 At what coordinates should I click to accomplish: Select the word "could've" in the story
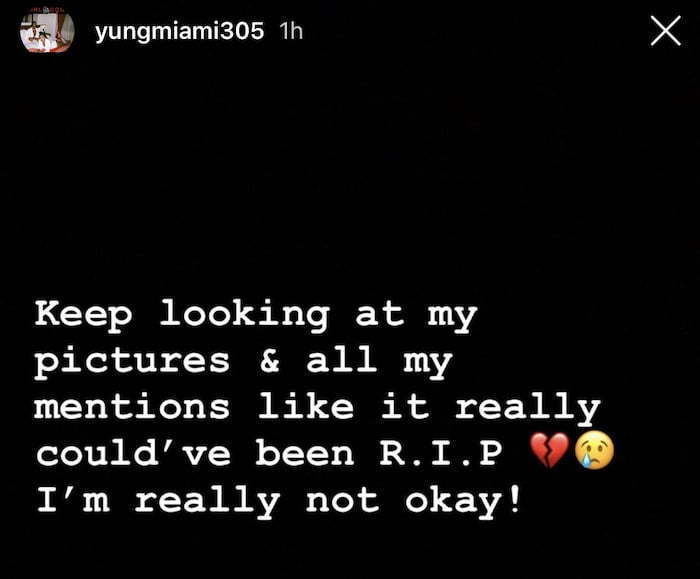point(133,452)
